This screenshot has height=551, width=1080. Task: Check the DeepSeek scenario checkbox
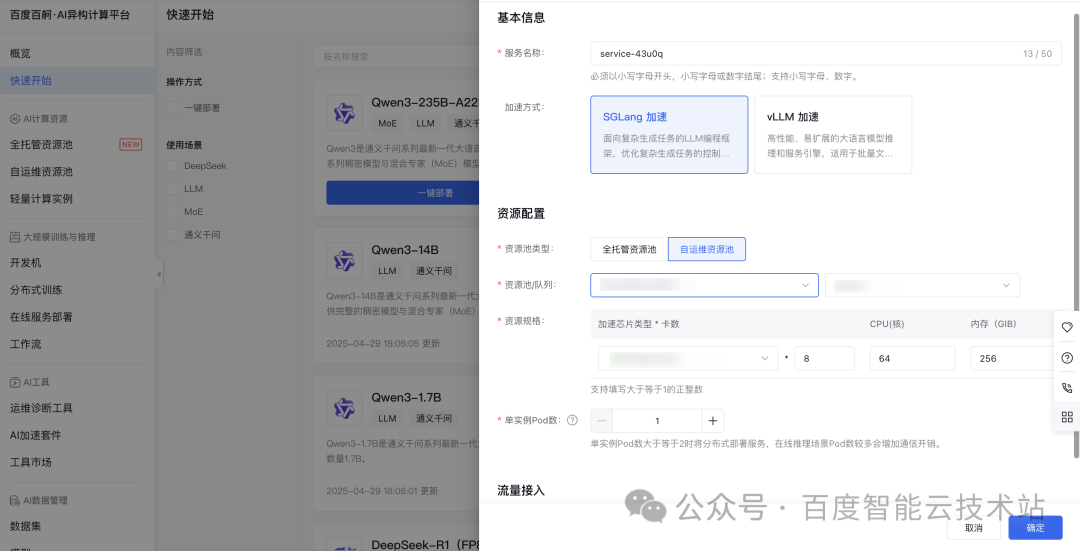coord(172,166)
